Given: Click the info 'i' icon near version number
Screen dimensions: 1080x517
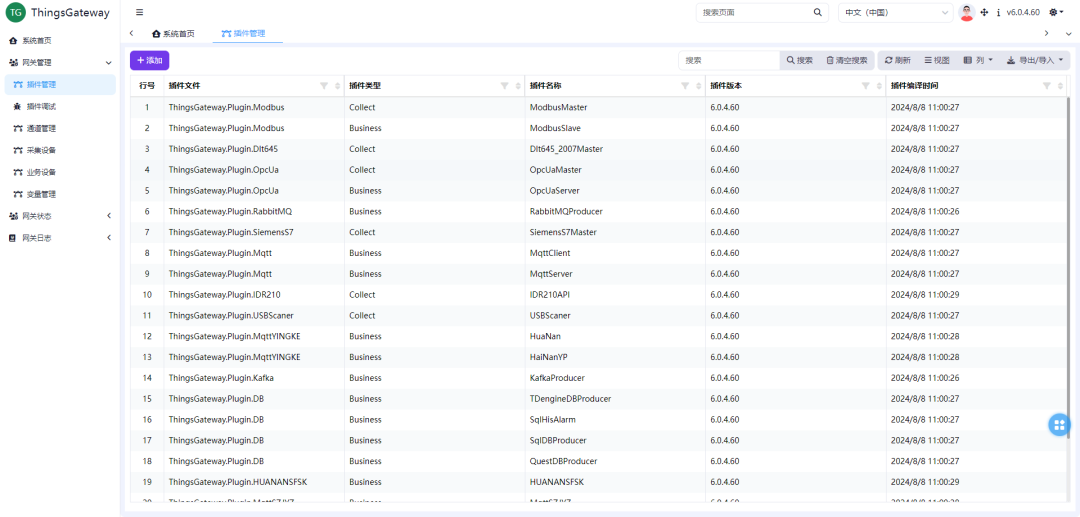Looking at the screenshot, I should tap(998, 13).
